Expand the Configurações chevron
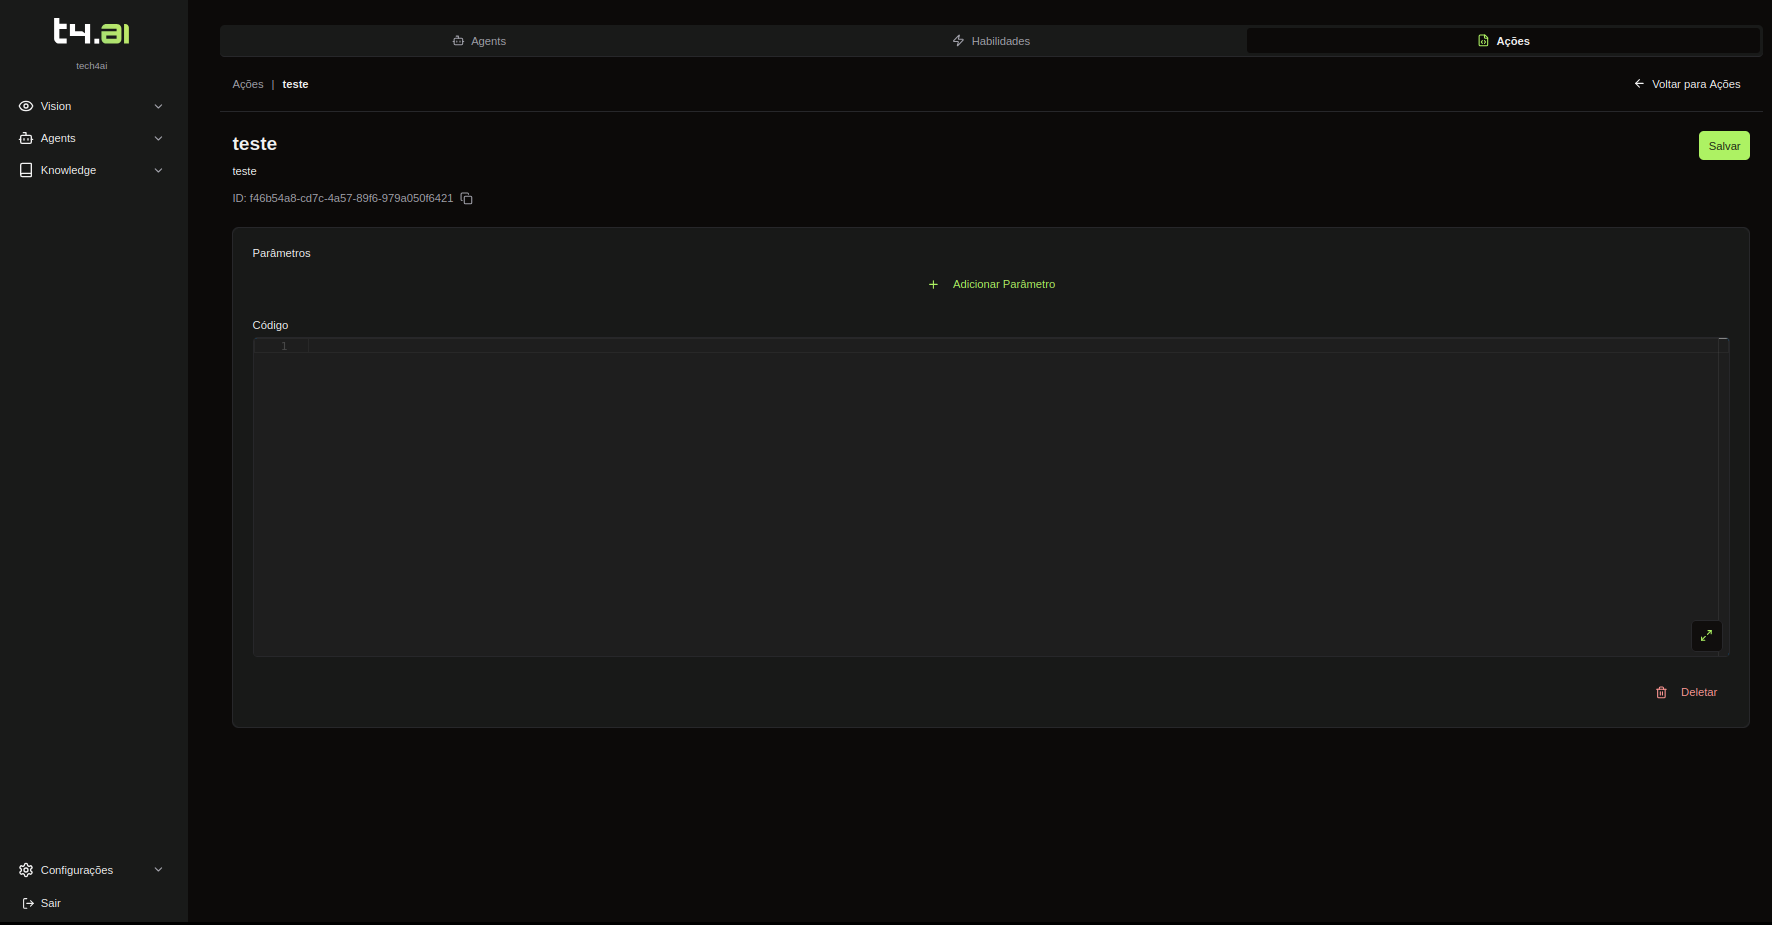This screenshot has width=1772, height=925. (x=158, y=870)
